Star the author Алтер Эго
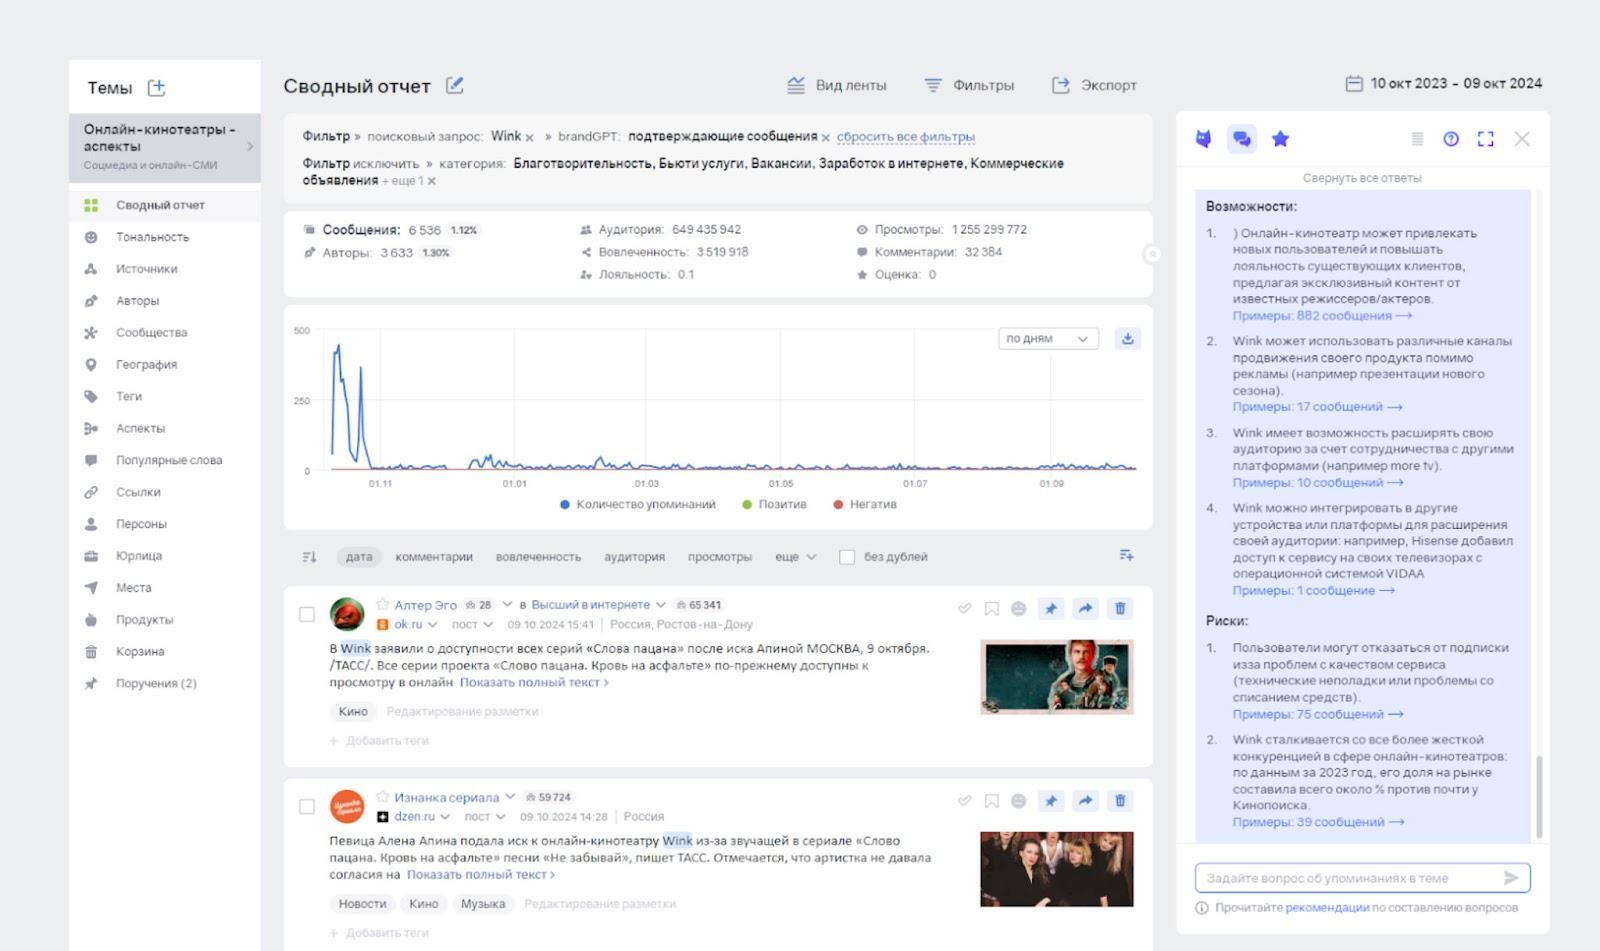1600x951 pixels. coord(382,605)
